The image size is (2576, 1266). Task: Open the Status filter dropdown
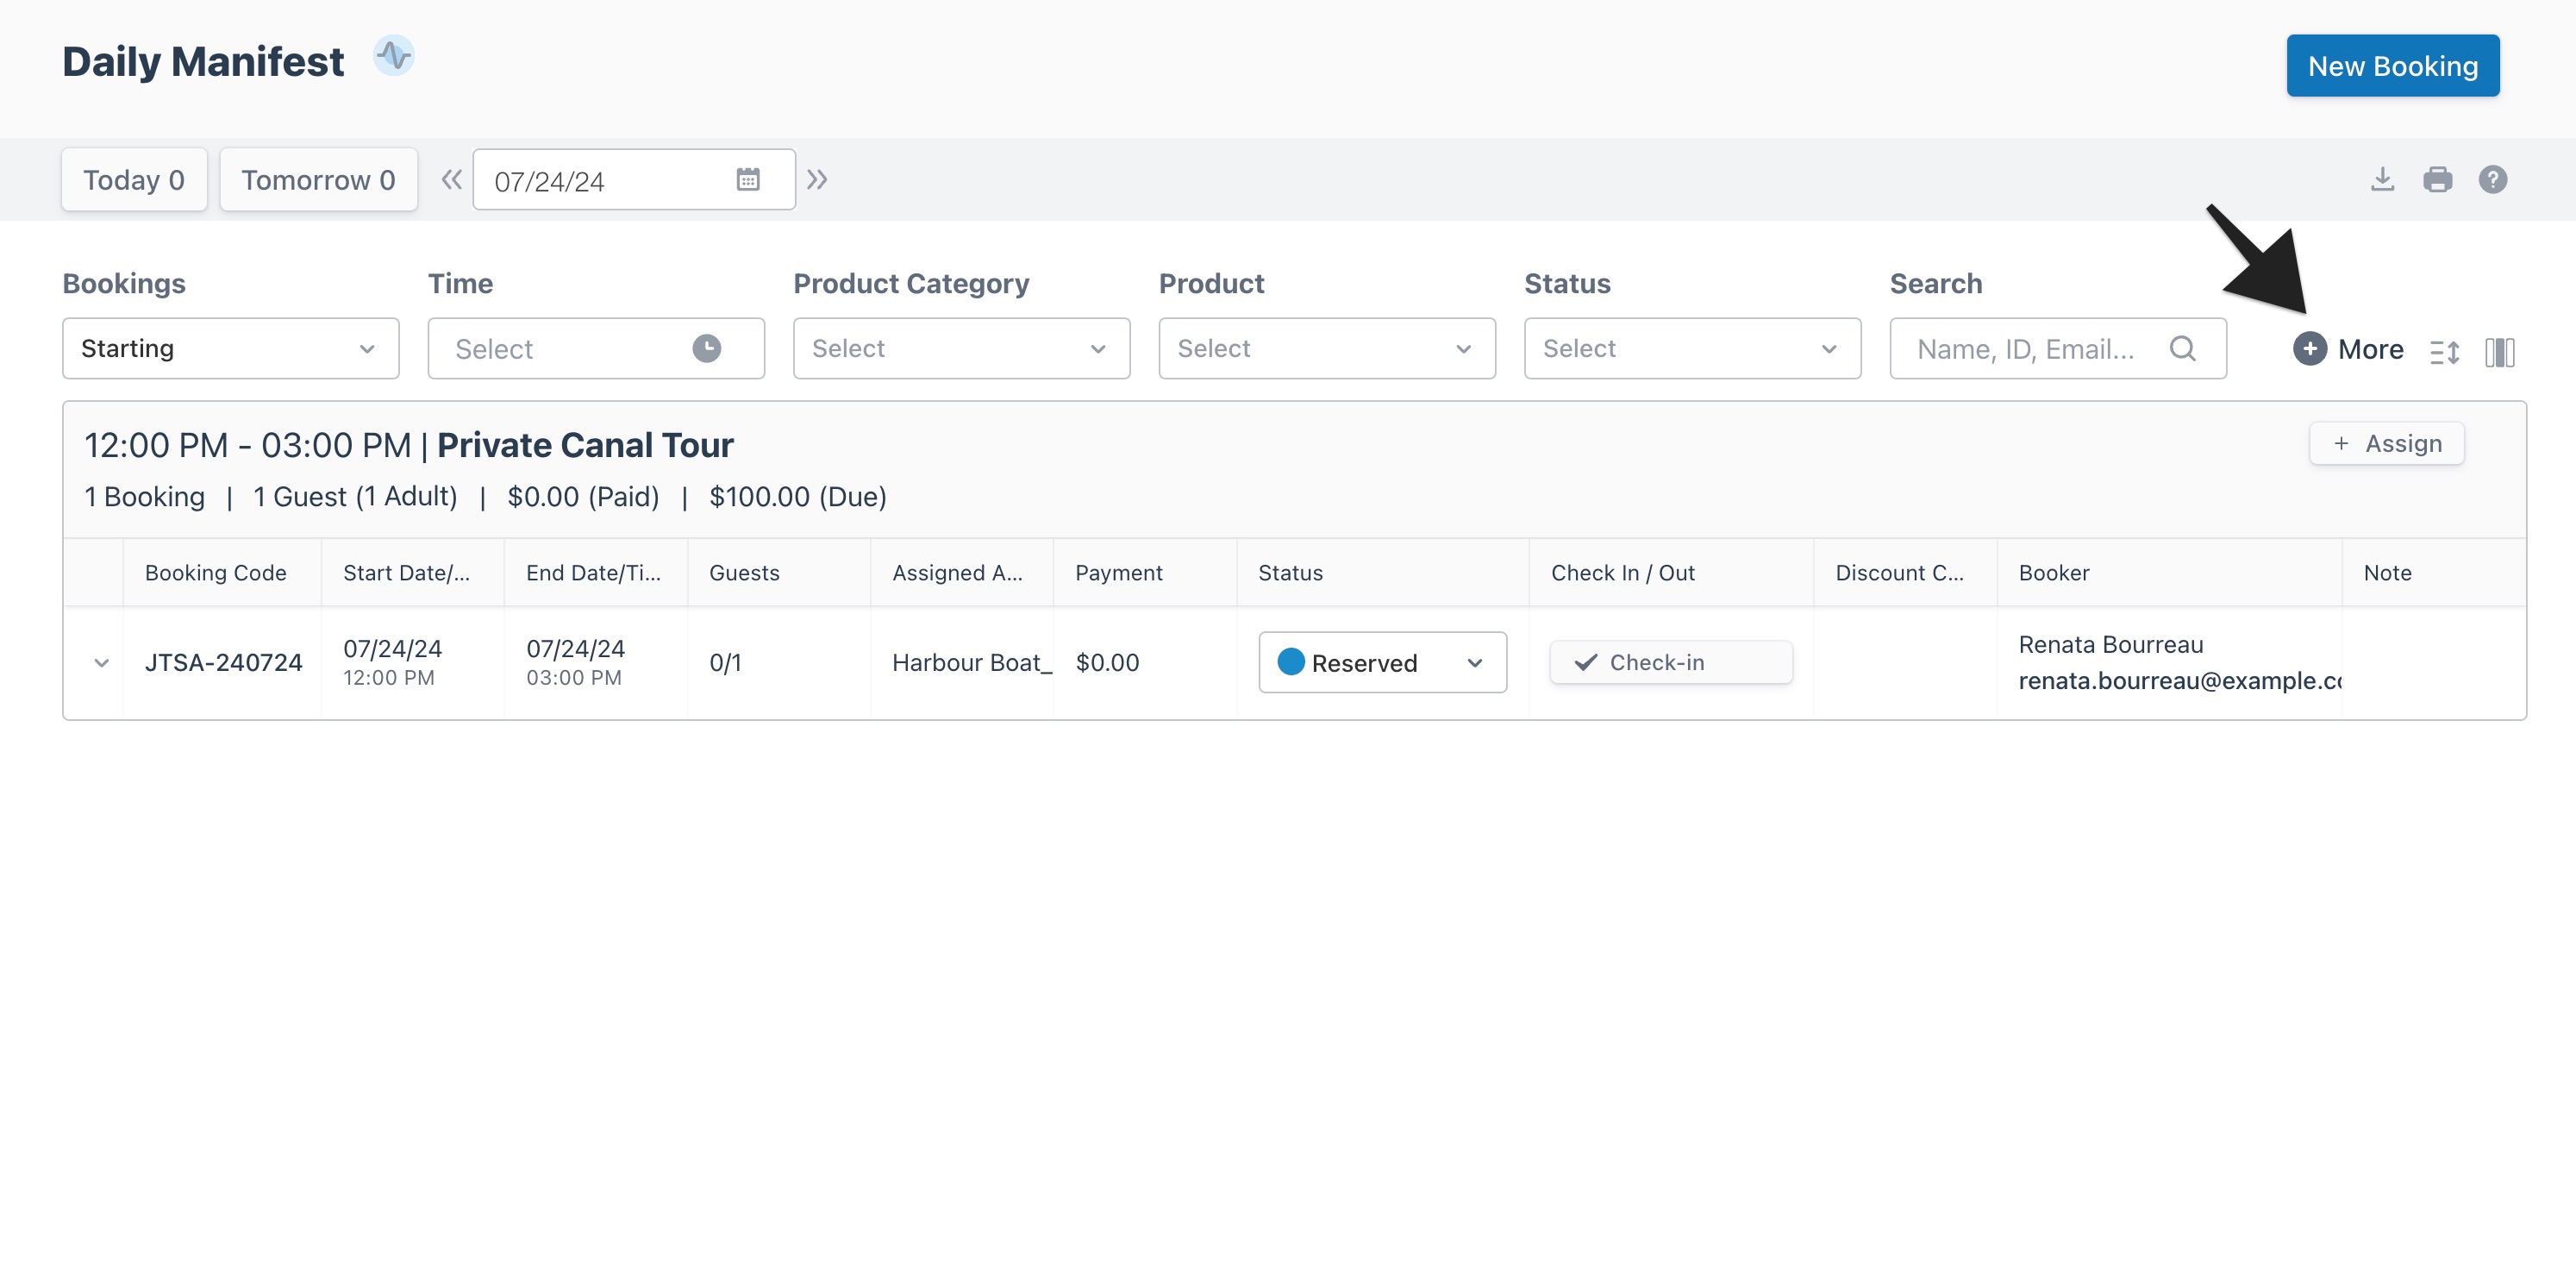1692,348
